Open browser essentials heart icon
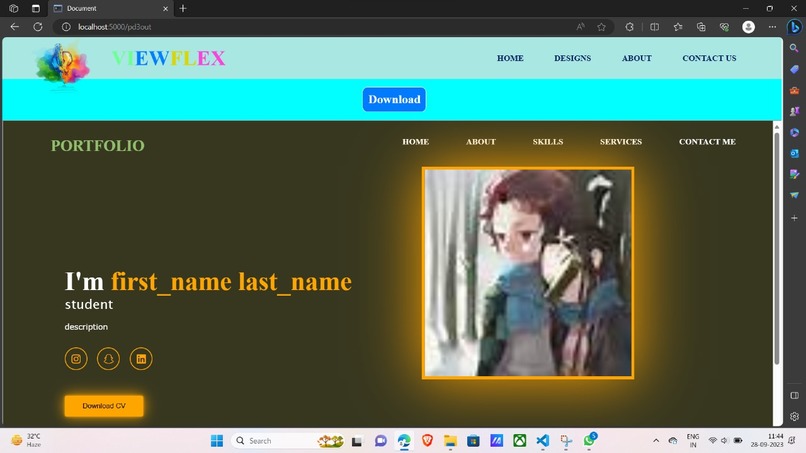The height and width of the screenshot is (453, 806). (x=724, y=27)
